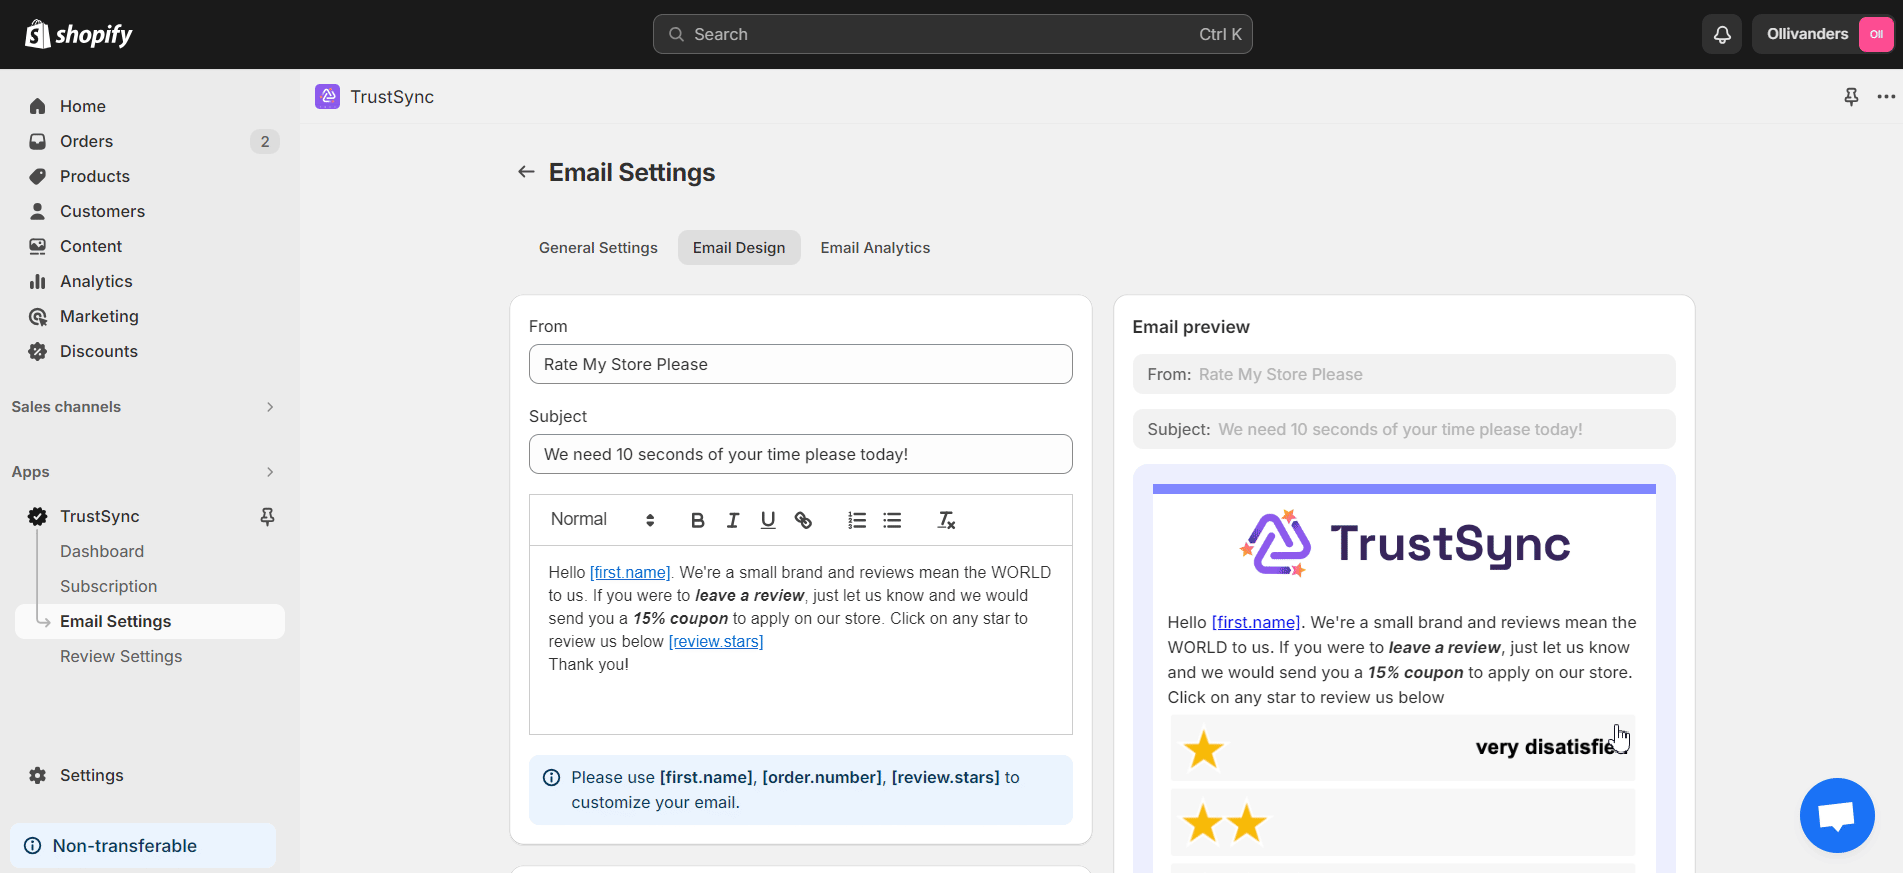Click one-star very dissatisfied rating row

pos(1402,748)
